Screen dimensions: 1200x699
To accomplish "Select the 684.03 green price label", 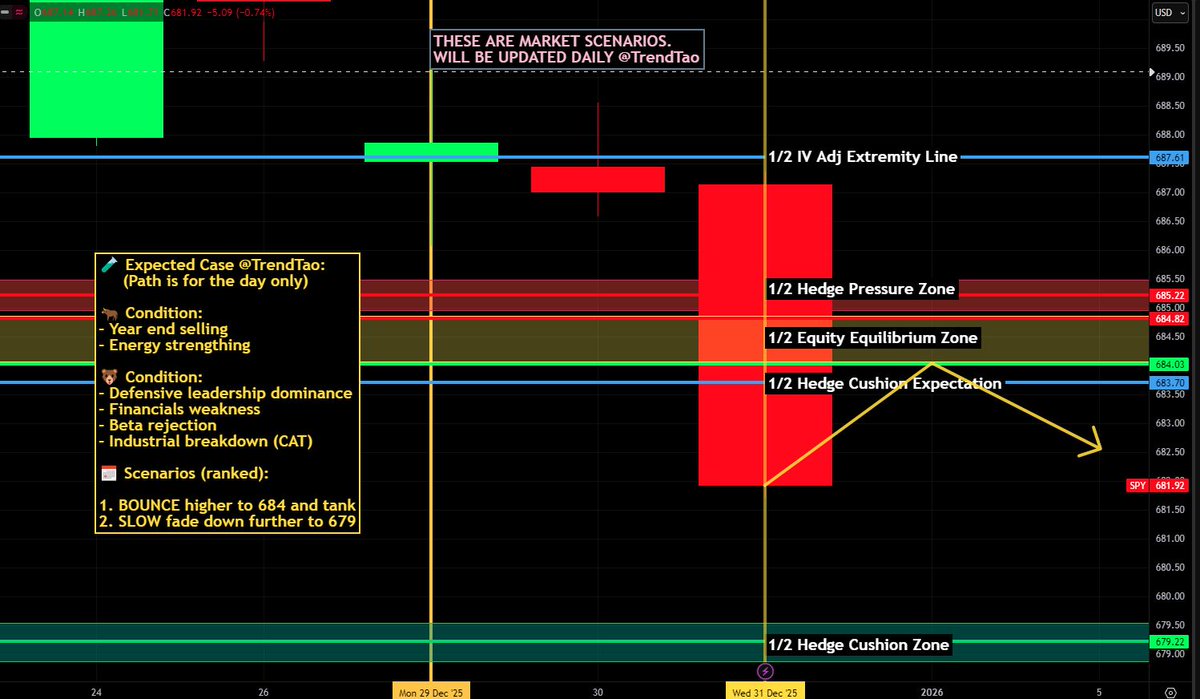I will click(1171, 364).
